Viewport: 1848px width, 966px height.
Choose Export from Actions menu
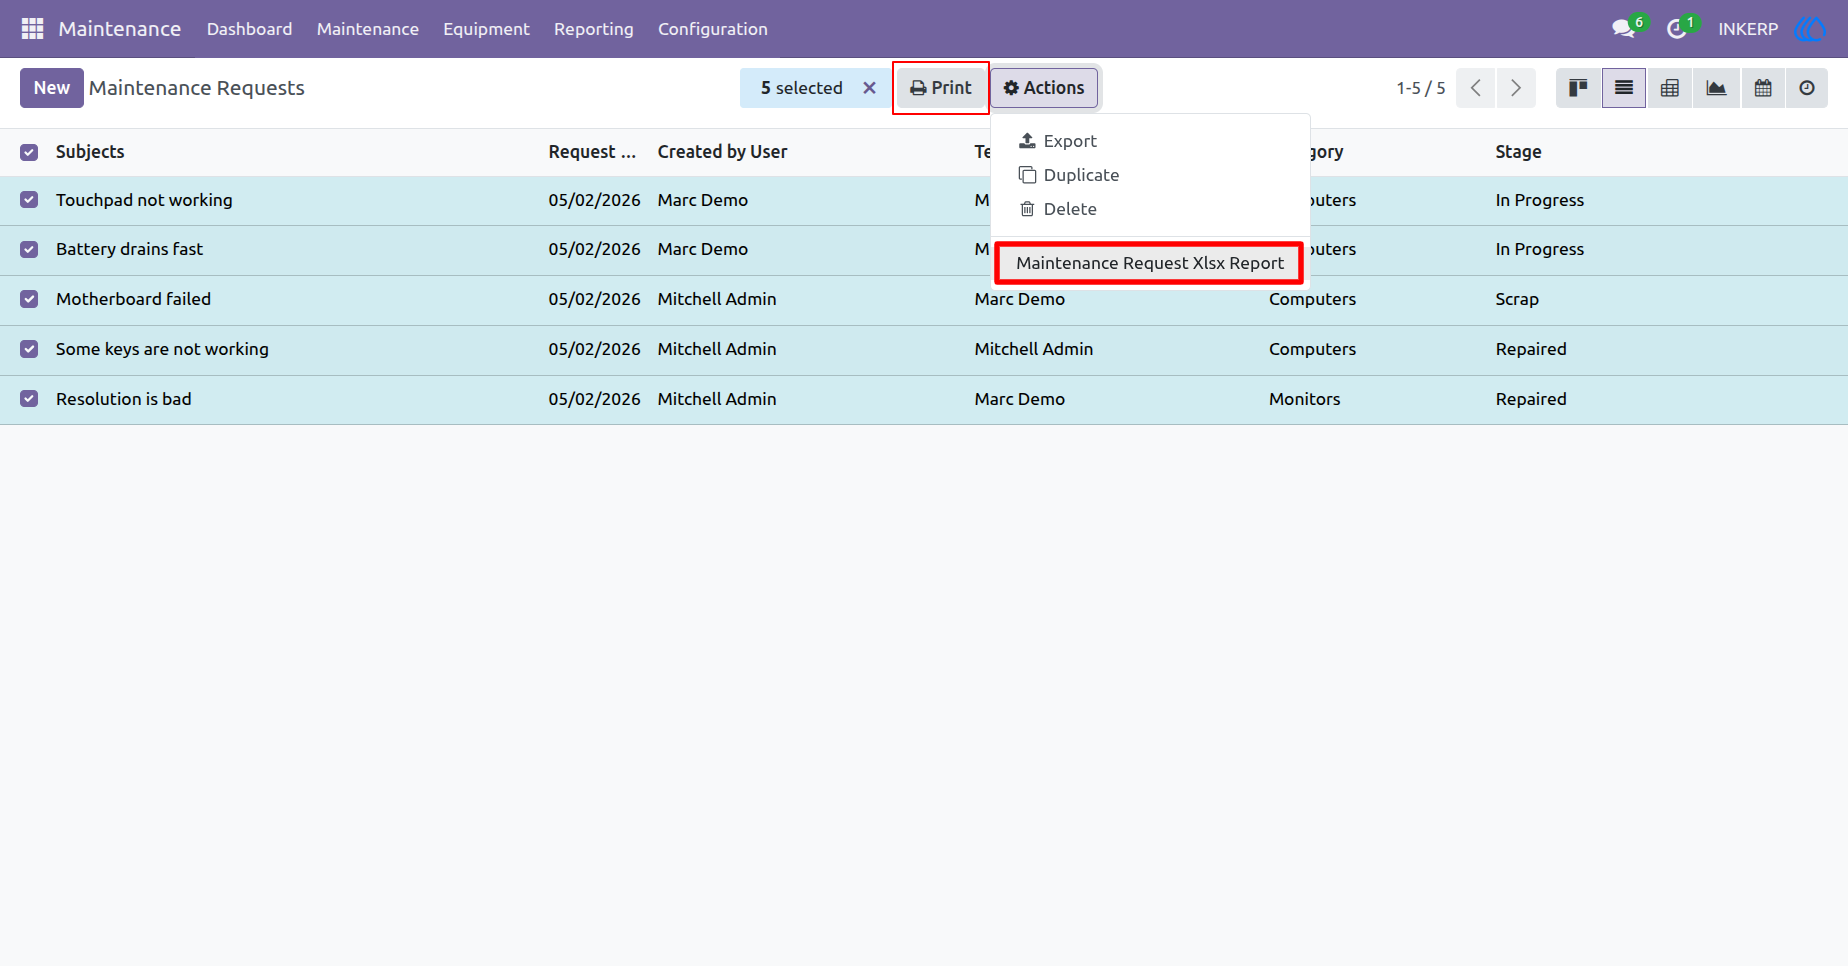click(x=1150, y=141)
